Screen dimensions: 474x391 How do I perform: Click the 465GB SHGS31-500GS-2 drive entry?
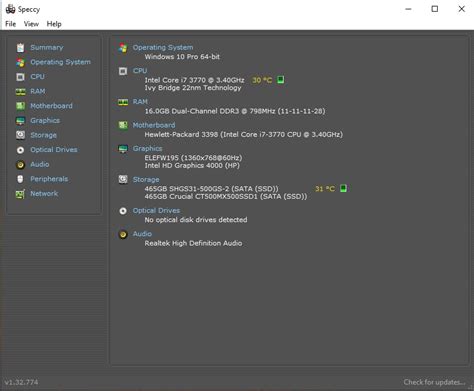point(211,189)
